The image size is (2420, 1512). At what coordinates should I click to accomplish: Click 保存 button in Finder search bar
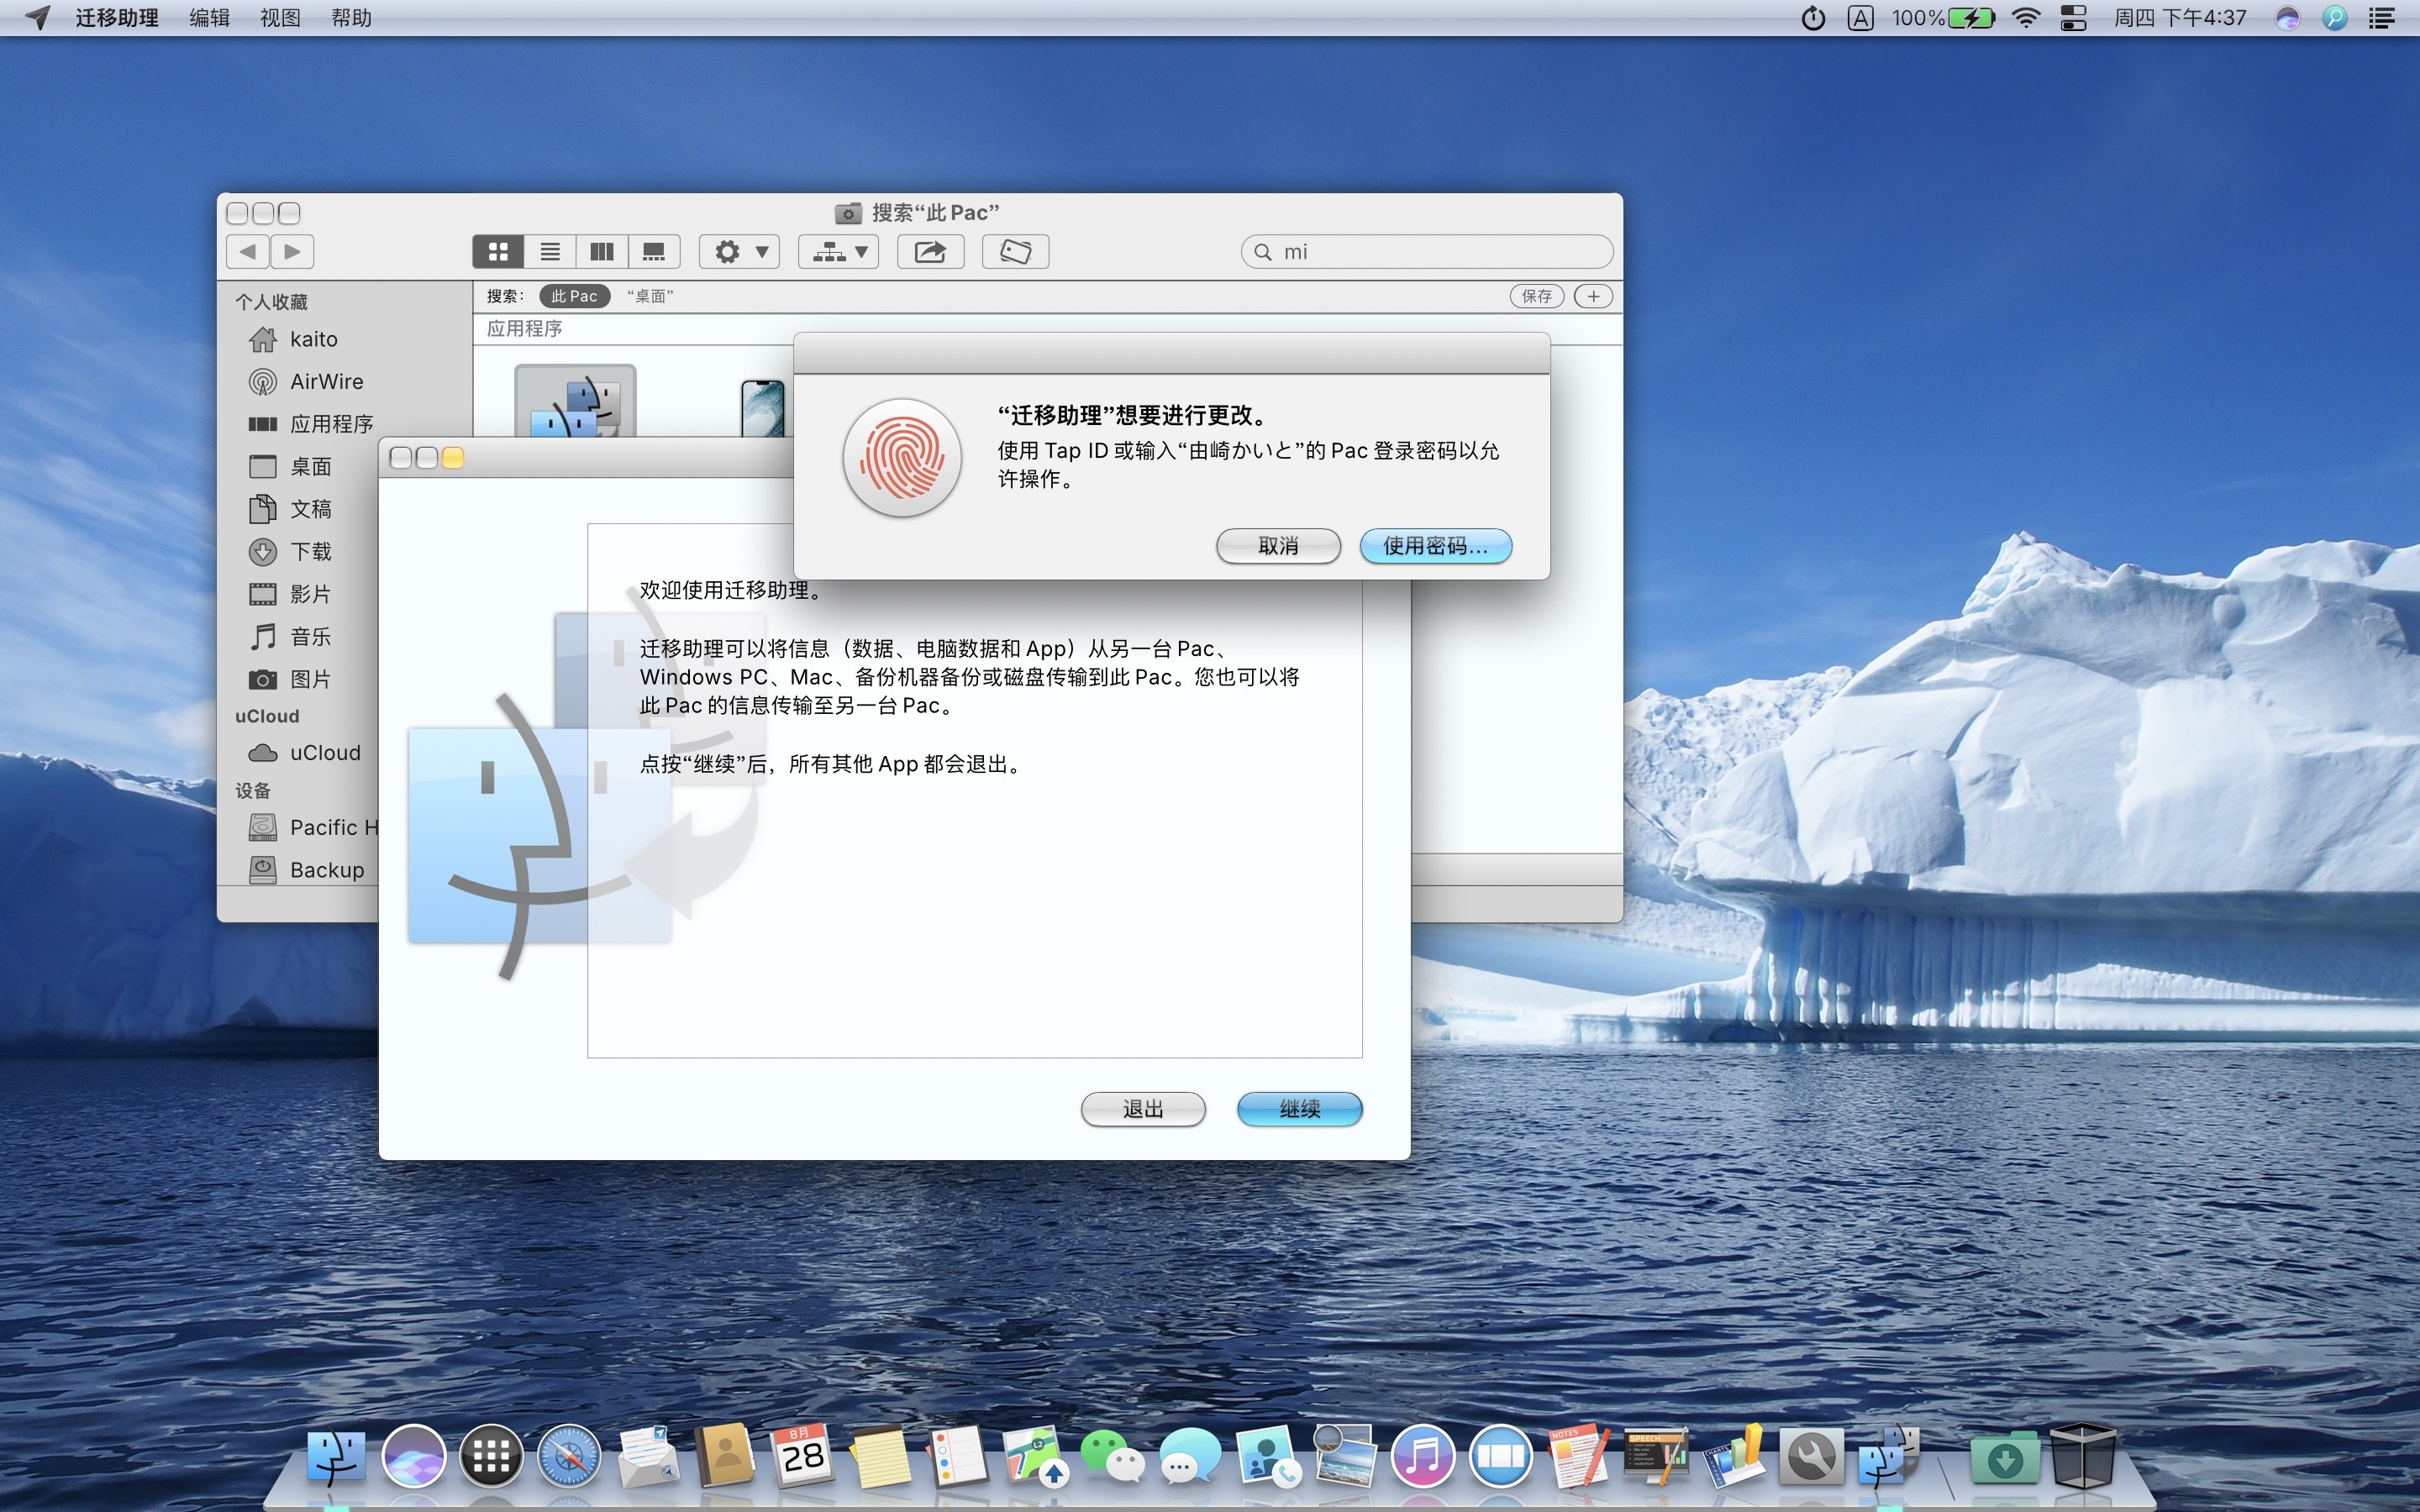coord(1536,296)
